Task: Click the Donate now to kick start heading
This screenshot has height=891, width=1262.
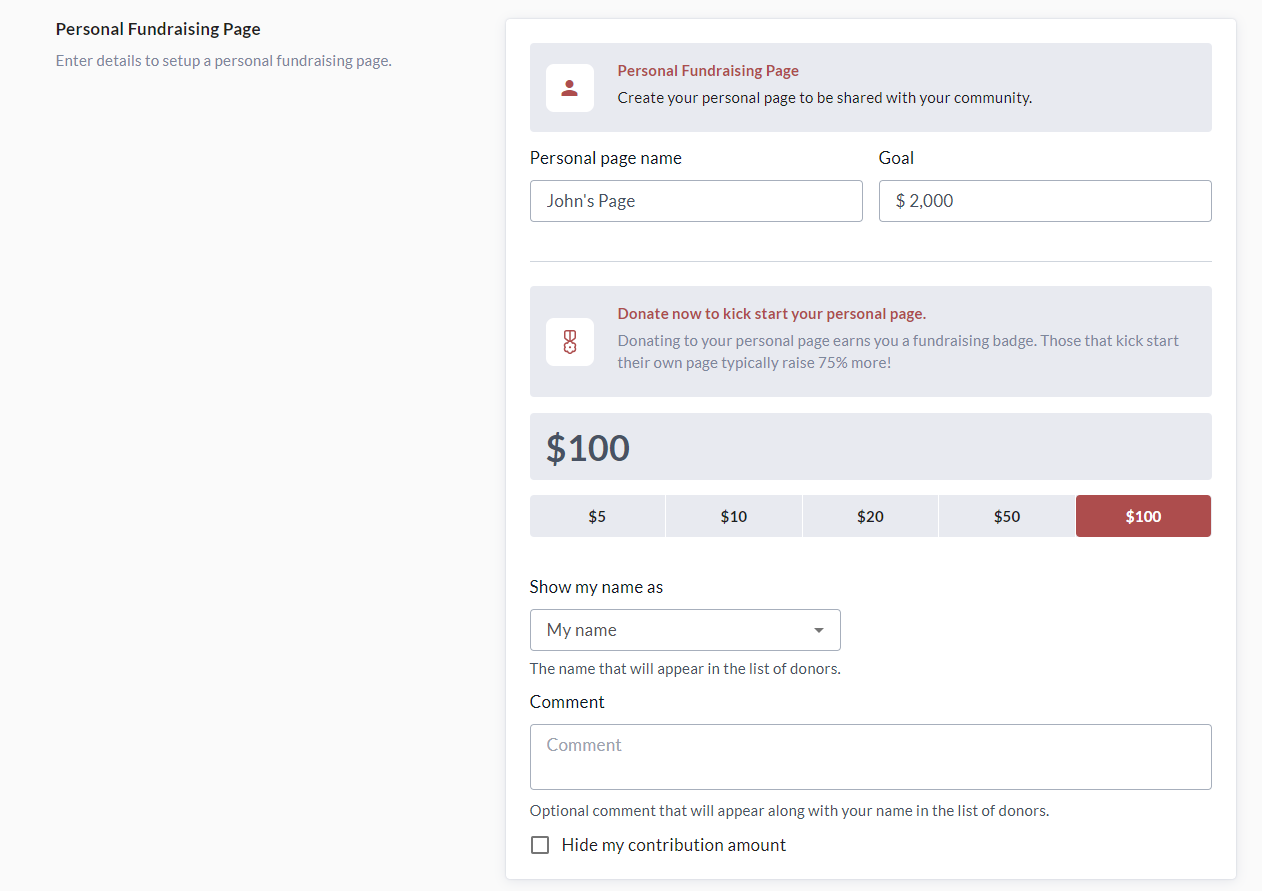Action: click(x=771, y=314)
